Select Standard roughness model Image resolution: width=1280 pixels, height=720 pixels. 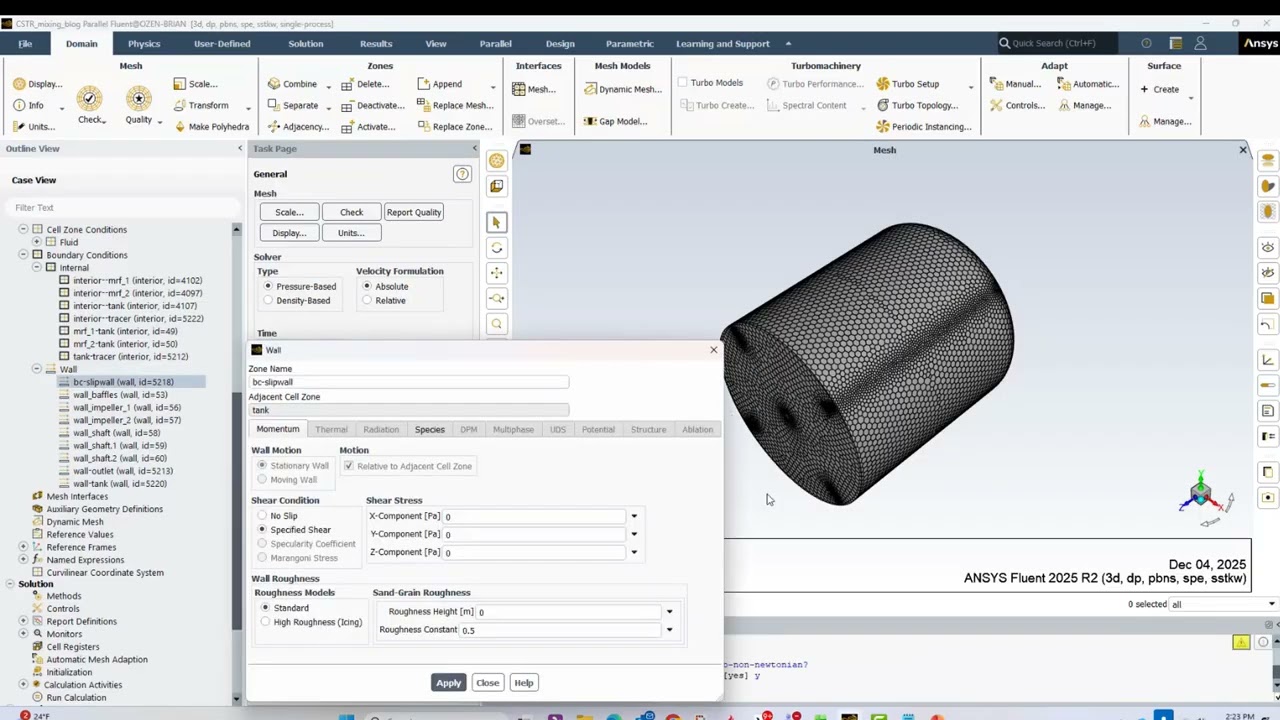pyautogui.click(x=265, y=608)
